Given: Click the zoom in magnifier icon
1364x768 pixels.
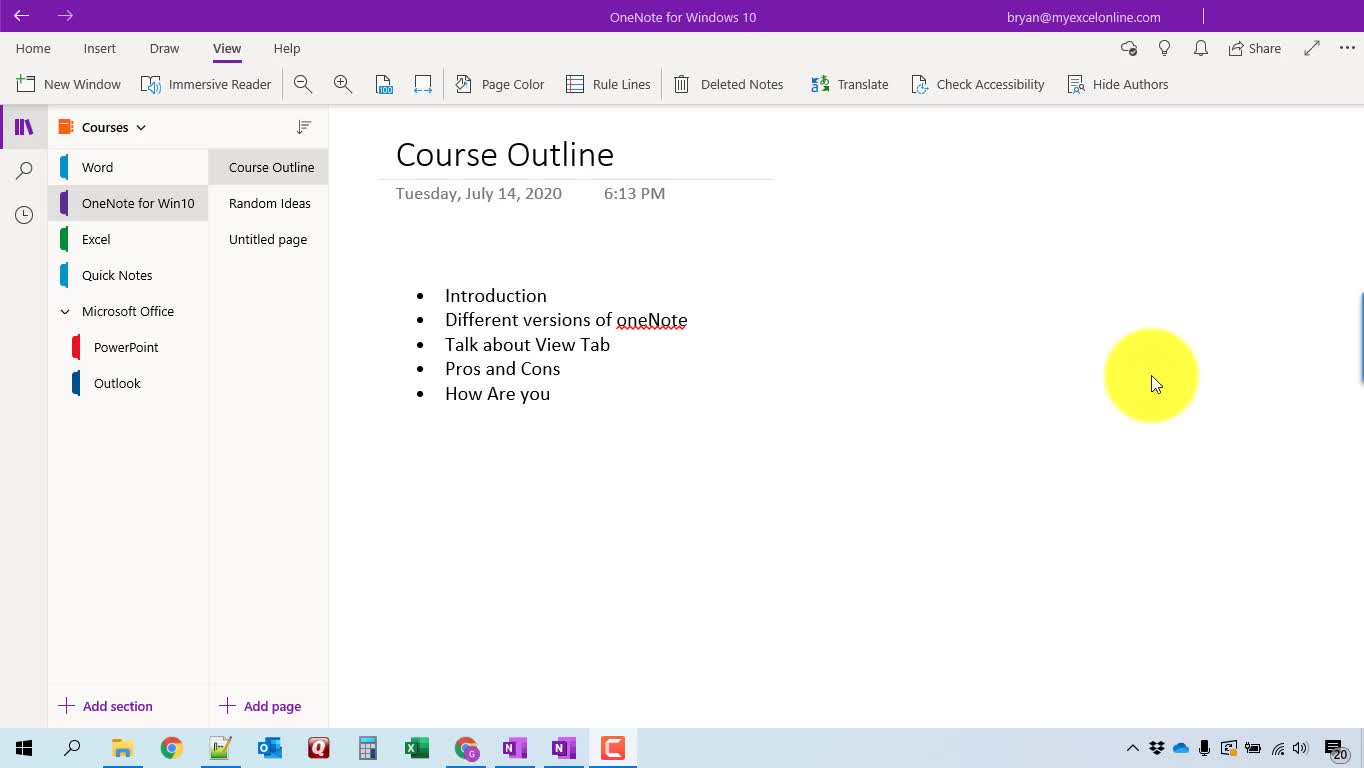Looking at the screenshot, I should (343, 85).
